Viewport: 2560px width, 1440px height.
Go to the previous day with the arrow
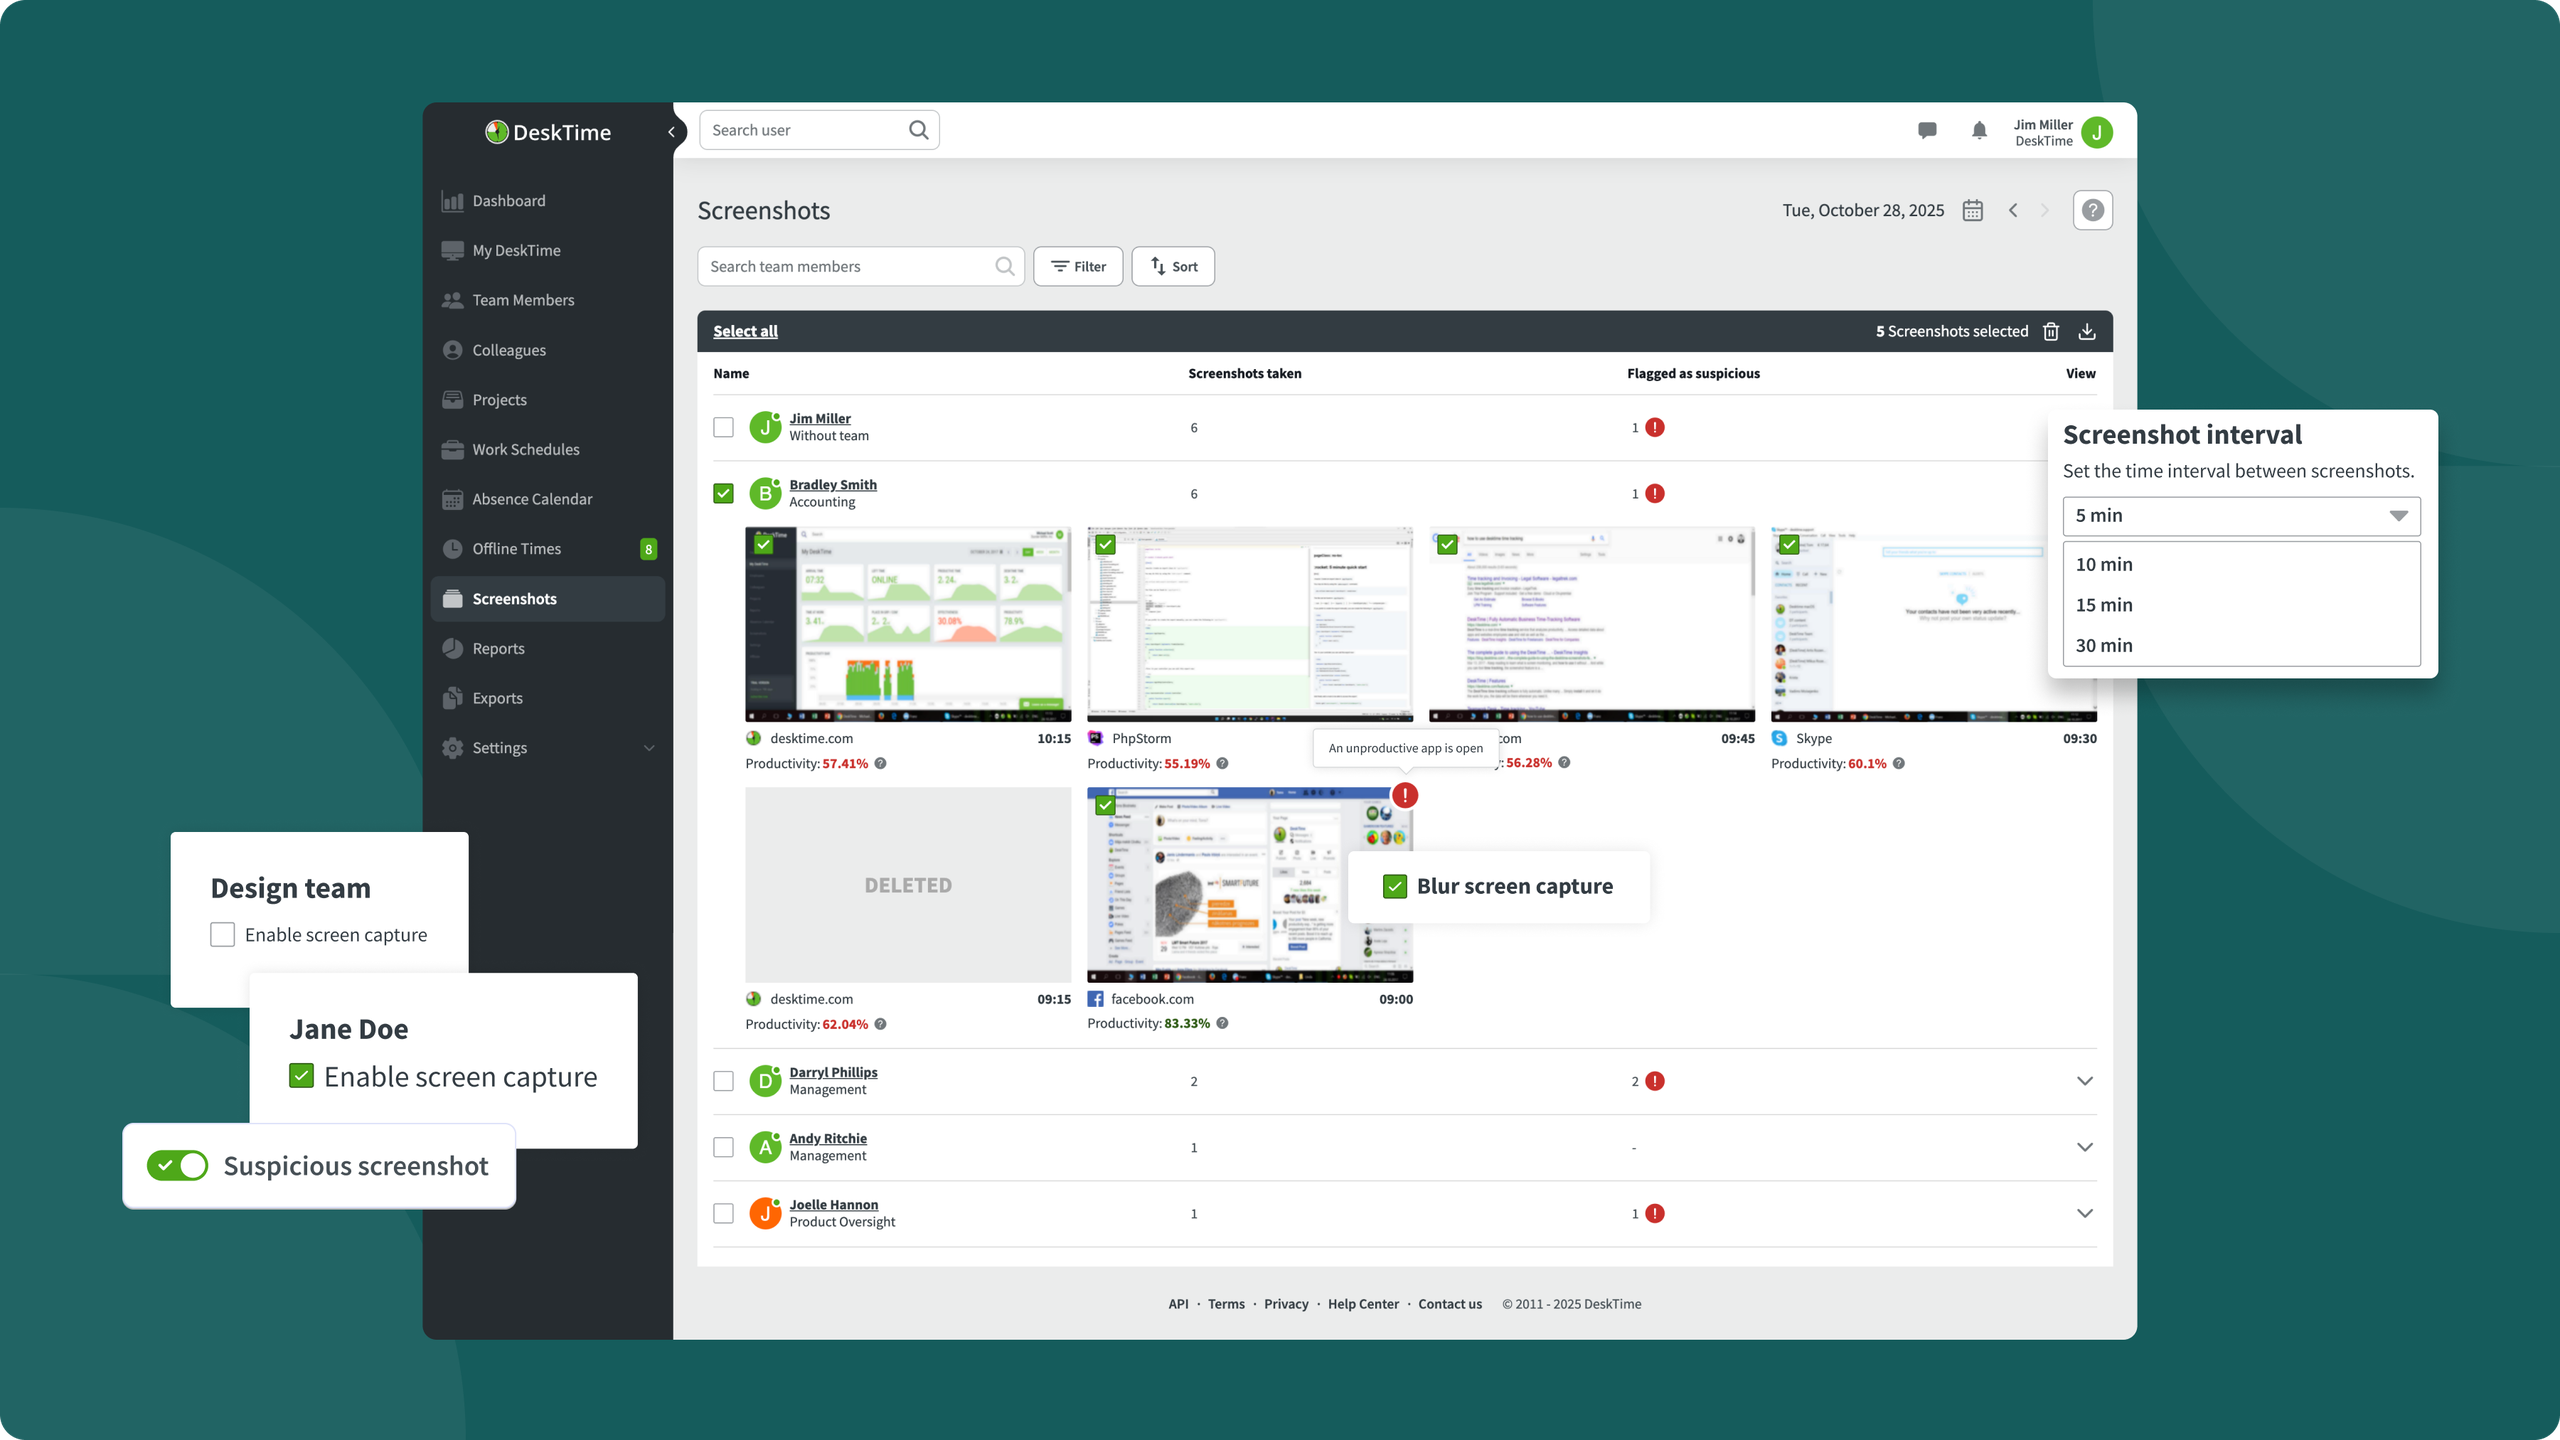coord(2013,210)
